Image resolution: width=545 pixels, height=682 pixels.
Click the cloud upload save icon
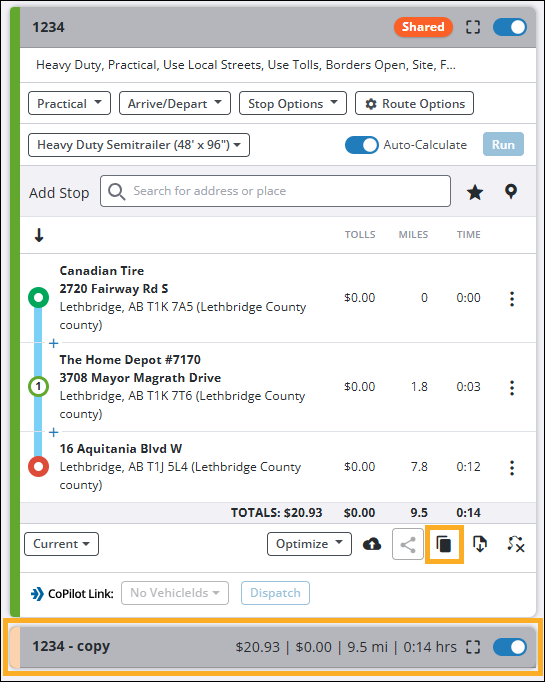click(372, 544)
